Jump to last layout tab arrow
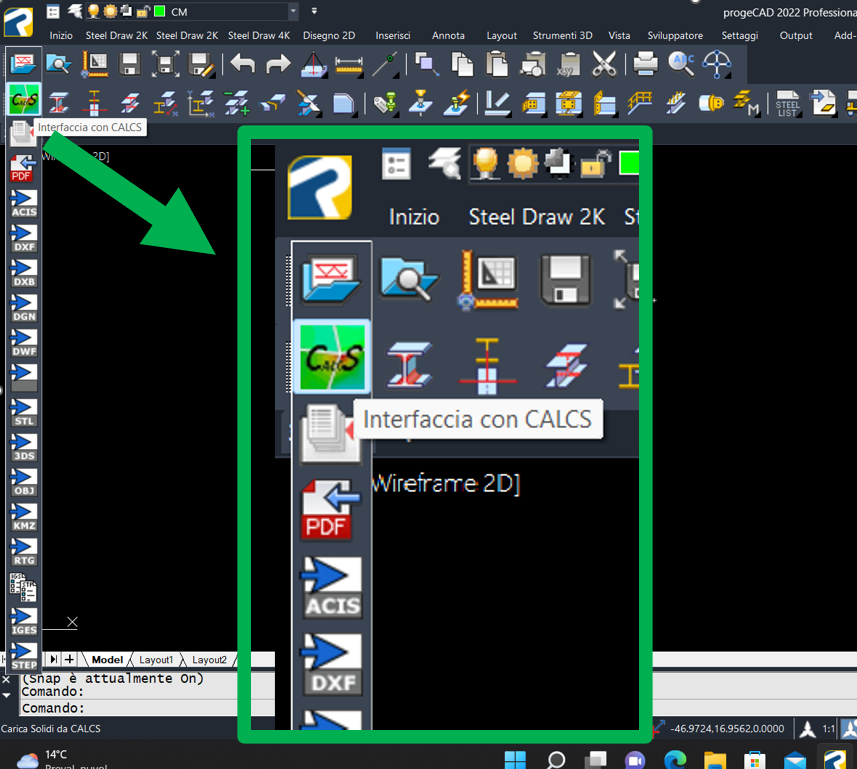 click(x=54, y=659)
